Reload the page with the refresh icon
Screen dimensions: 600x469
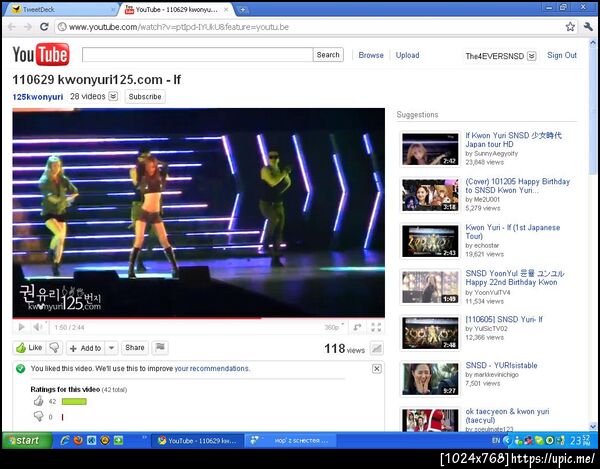[44, 27]
